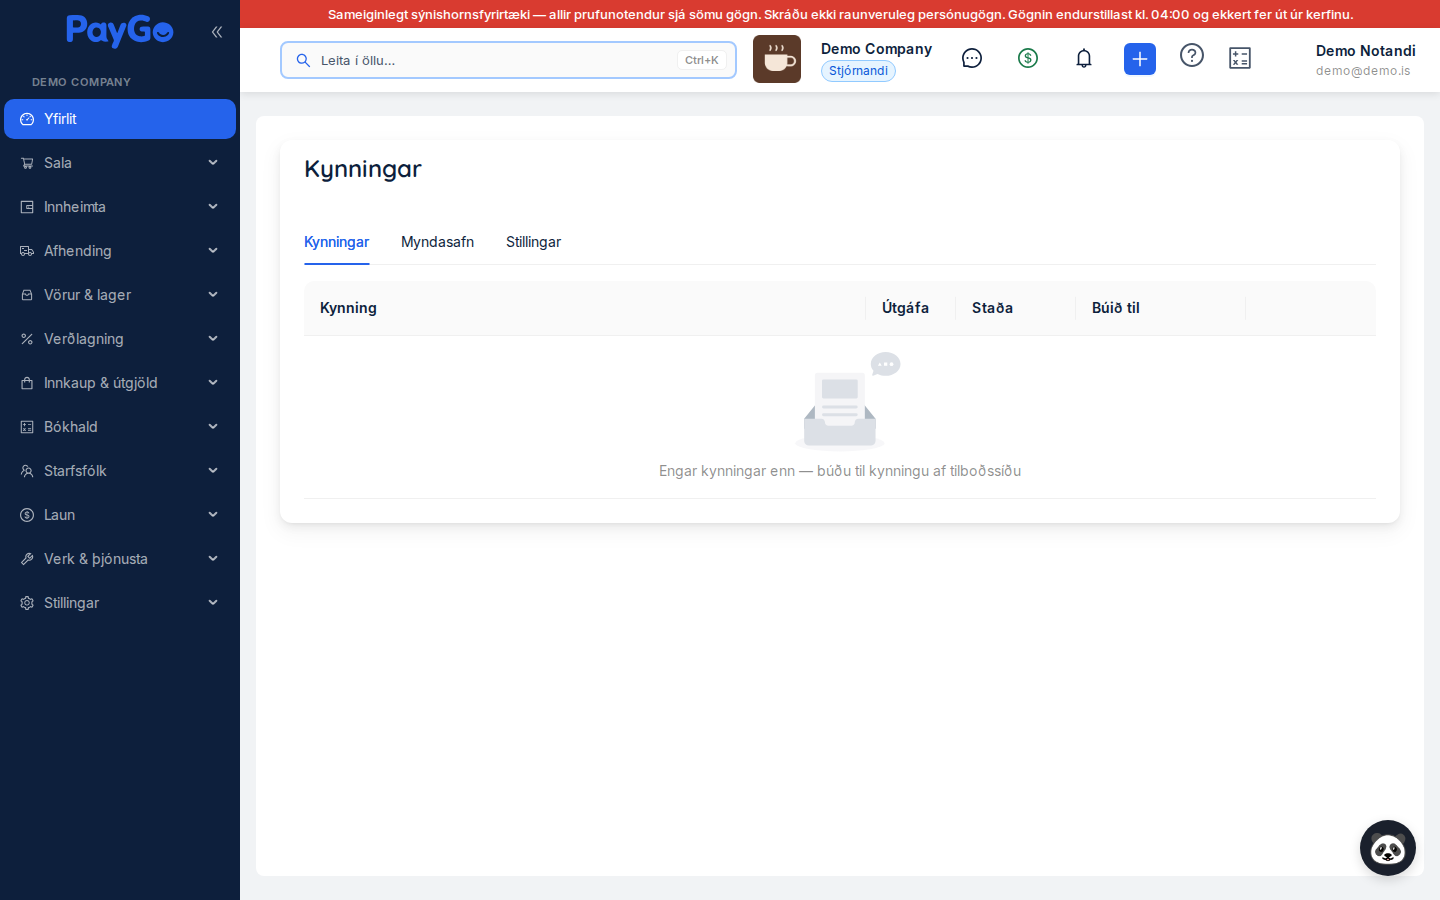Open help question mark icon

[1192, 56]
